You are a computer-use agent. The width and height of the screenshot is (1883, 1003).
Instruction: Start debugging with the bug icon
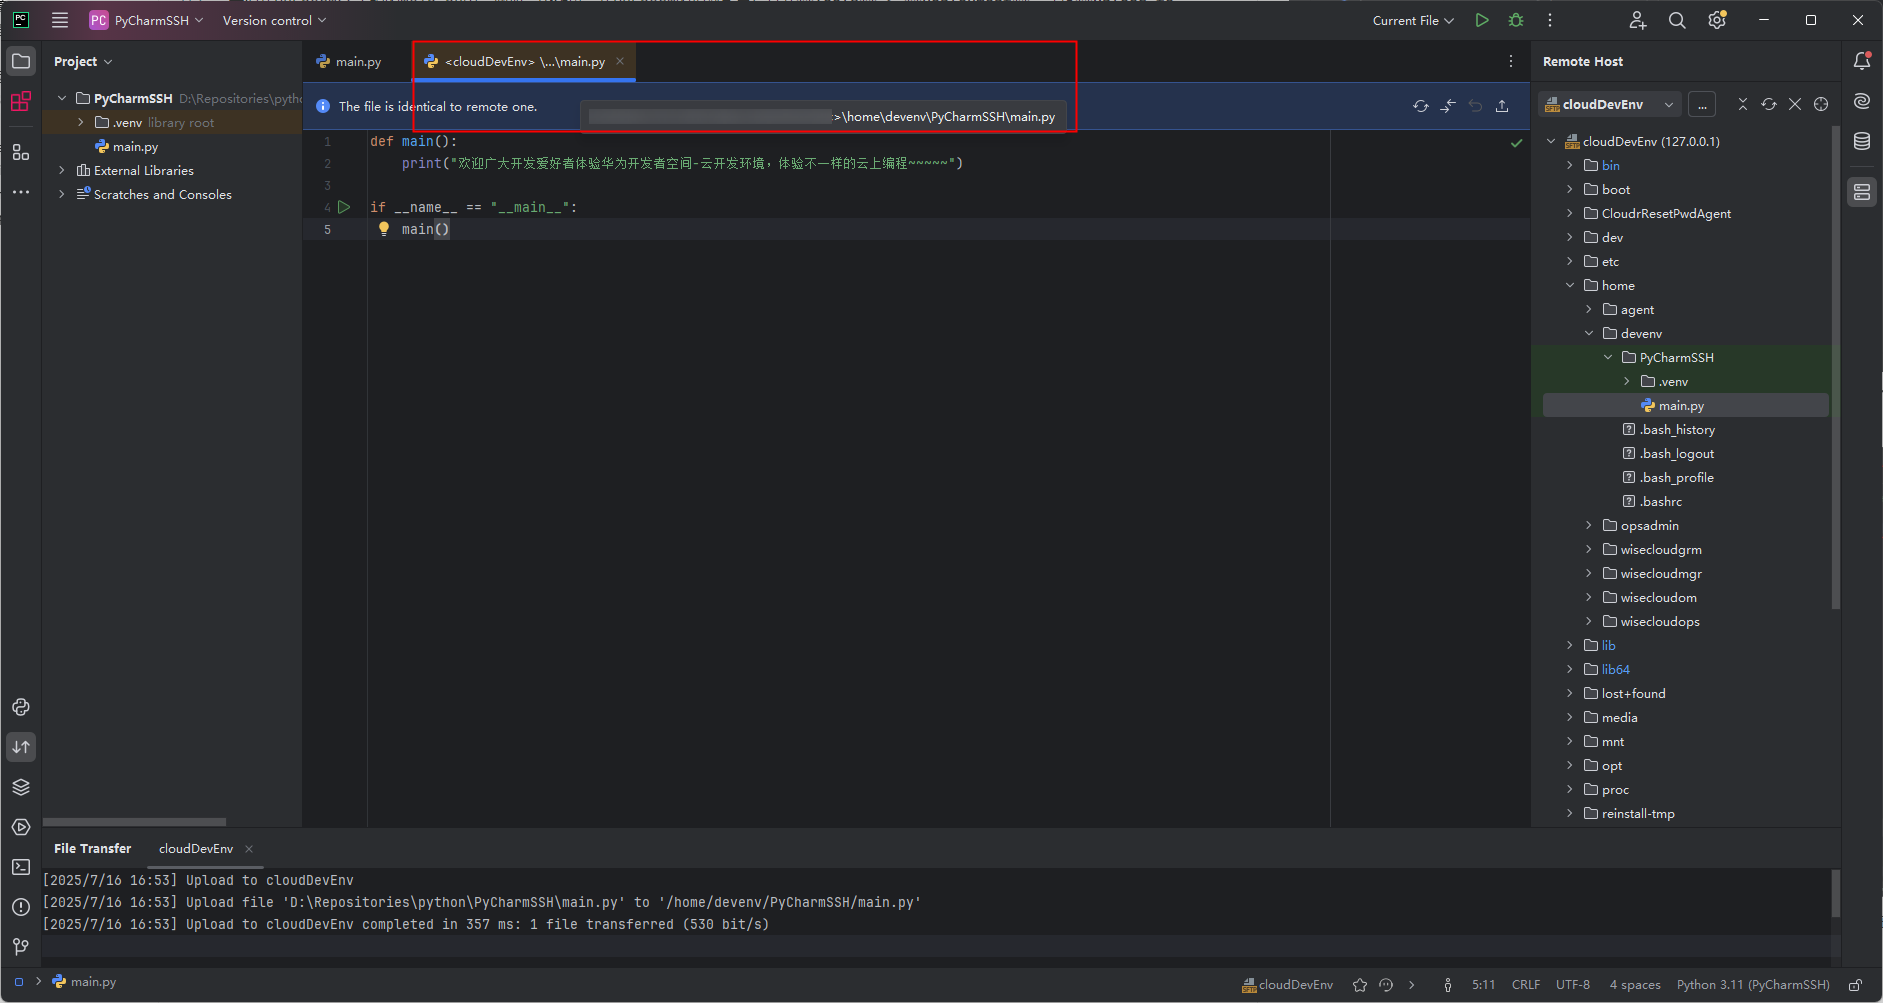click(x=1515, y=20)
